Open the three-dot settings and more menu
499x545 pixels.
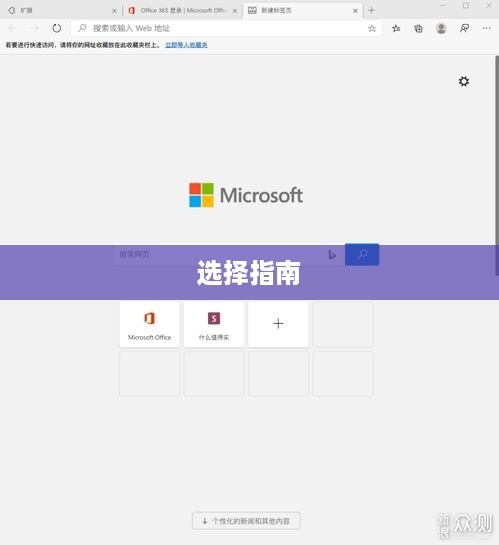[x=486, y=28]
